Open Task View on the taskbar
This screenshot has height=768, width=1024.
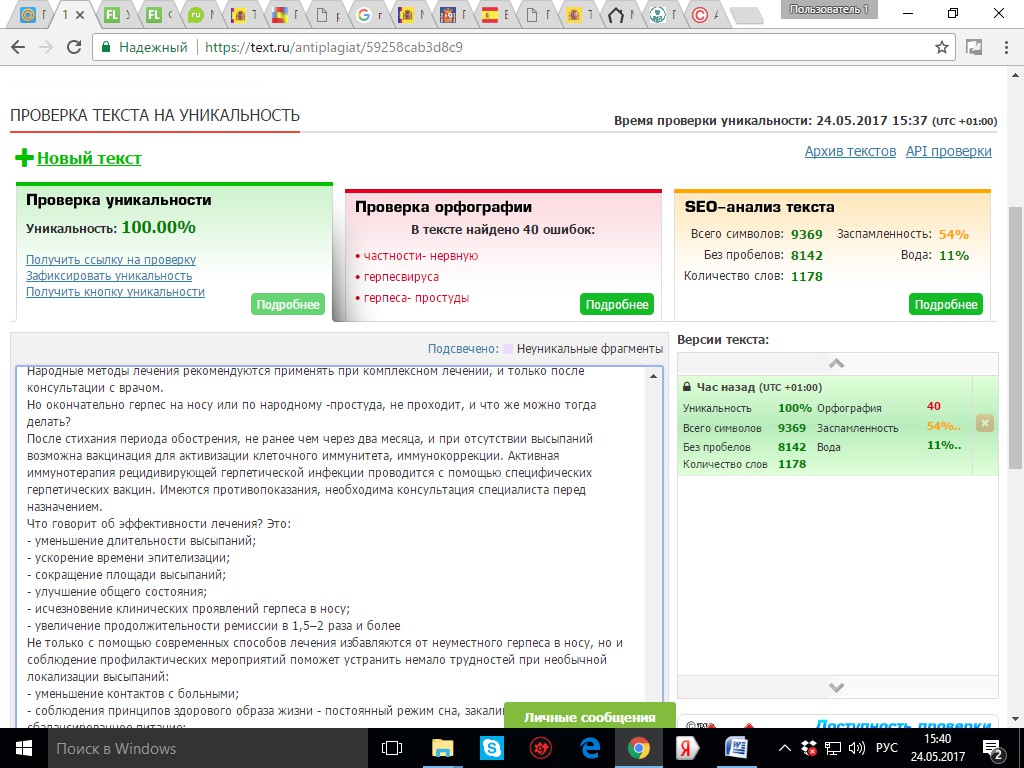pyautogui.click(x=392, y=748)
